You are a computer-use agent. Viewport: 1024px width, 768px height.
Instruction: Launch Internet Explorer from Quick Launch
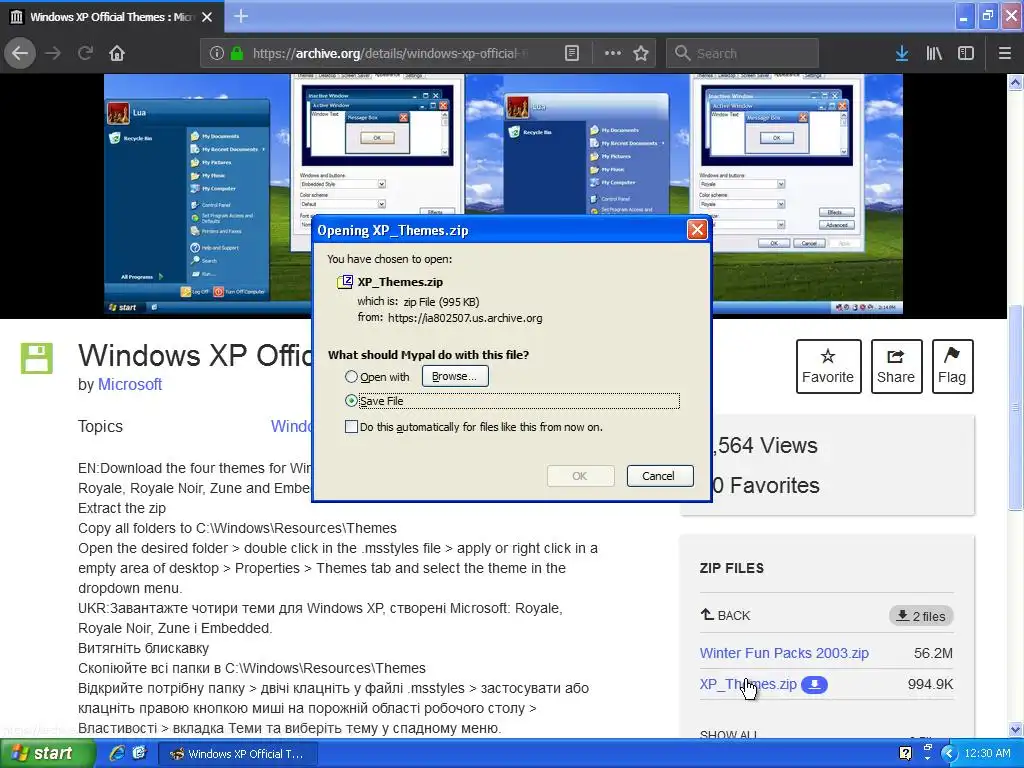pyautogui.click(x=118, y=753)
